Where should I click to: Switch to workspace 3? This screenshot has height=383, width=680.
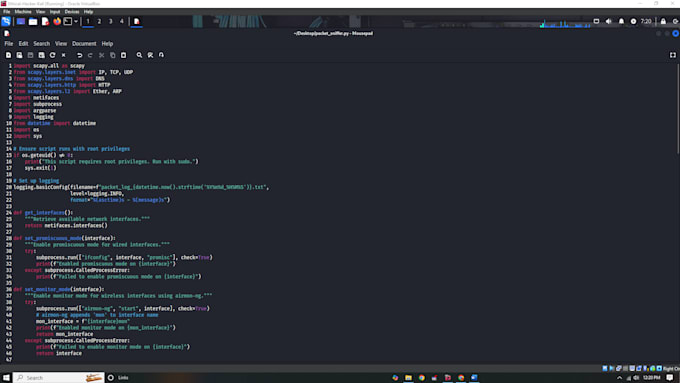110,21
